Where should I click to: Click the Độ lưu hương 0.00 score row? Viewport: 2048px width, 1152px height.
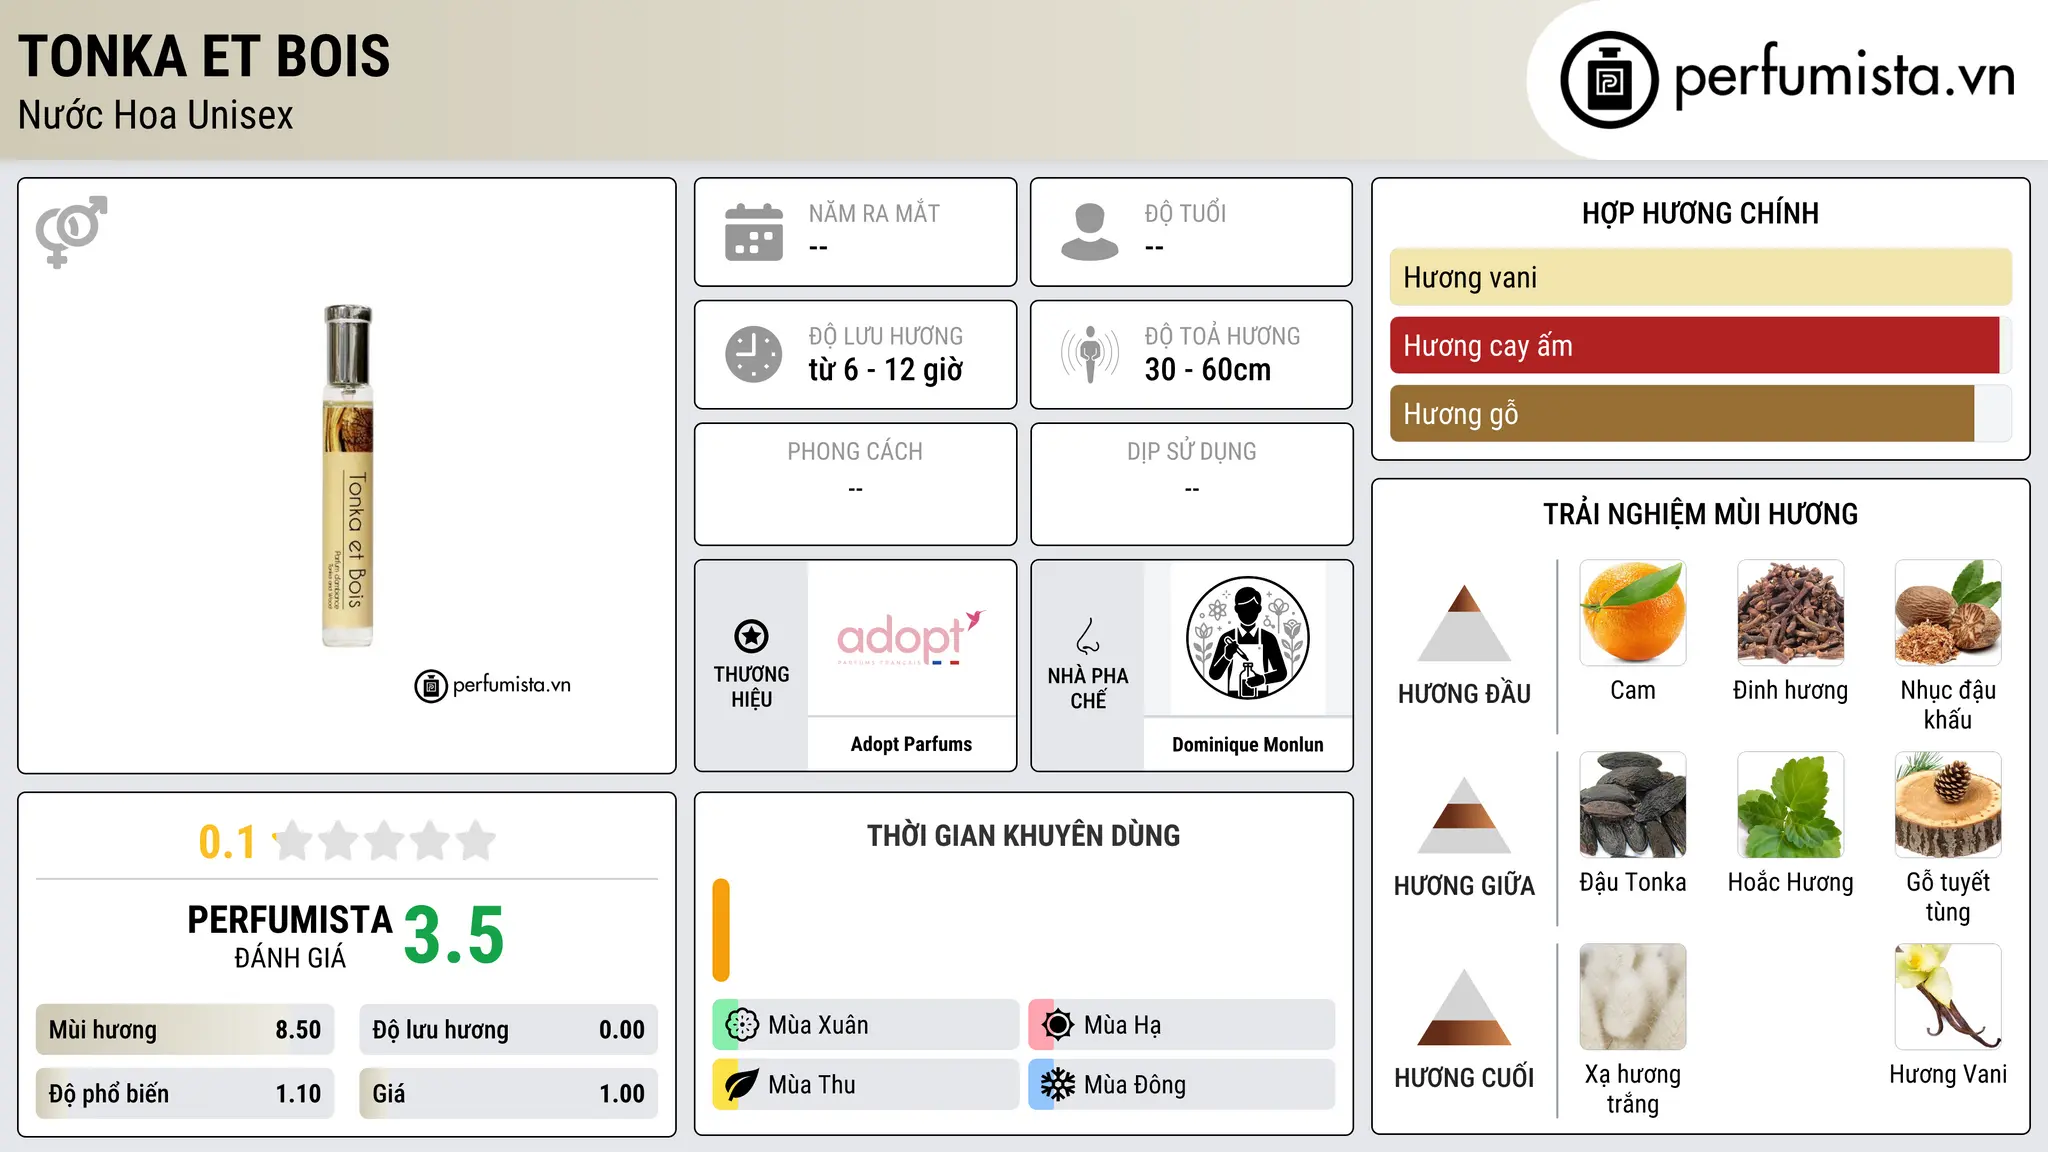[508, 1030]
